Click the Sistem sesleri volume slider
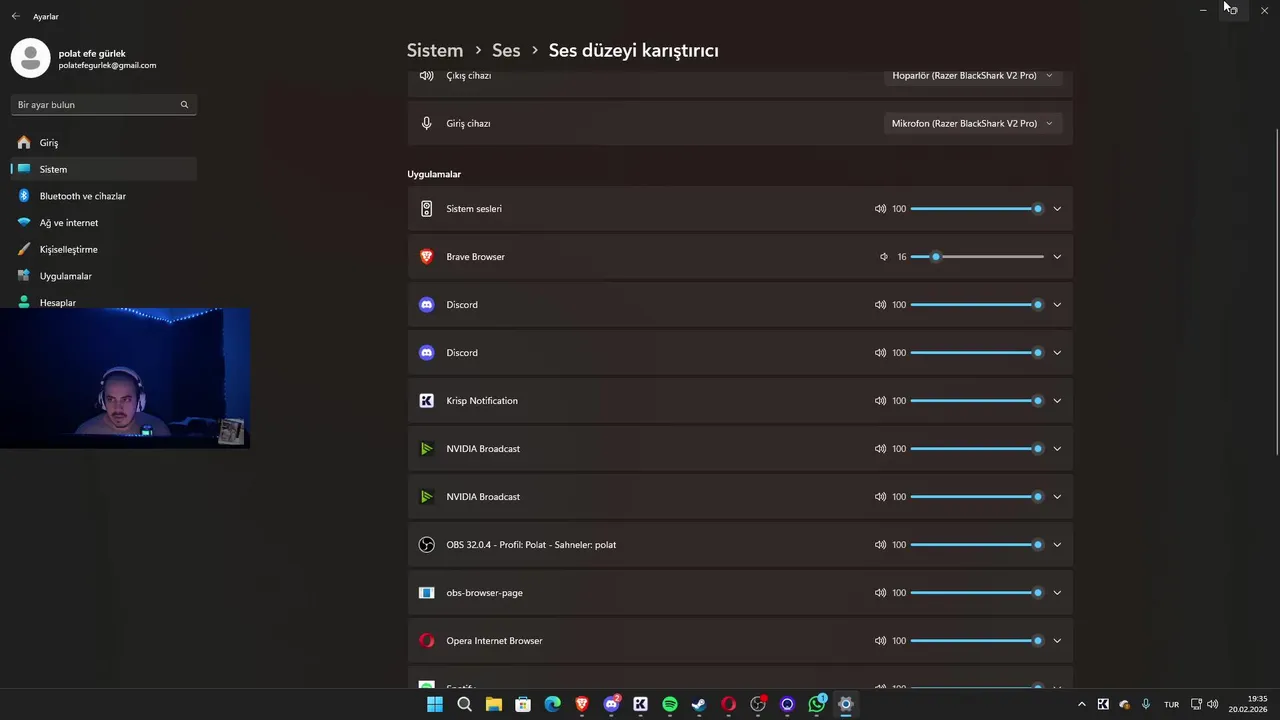The width and height of the screenshot is (1280, 720). tap(977, 209)
